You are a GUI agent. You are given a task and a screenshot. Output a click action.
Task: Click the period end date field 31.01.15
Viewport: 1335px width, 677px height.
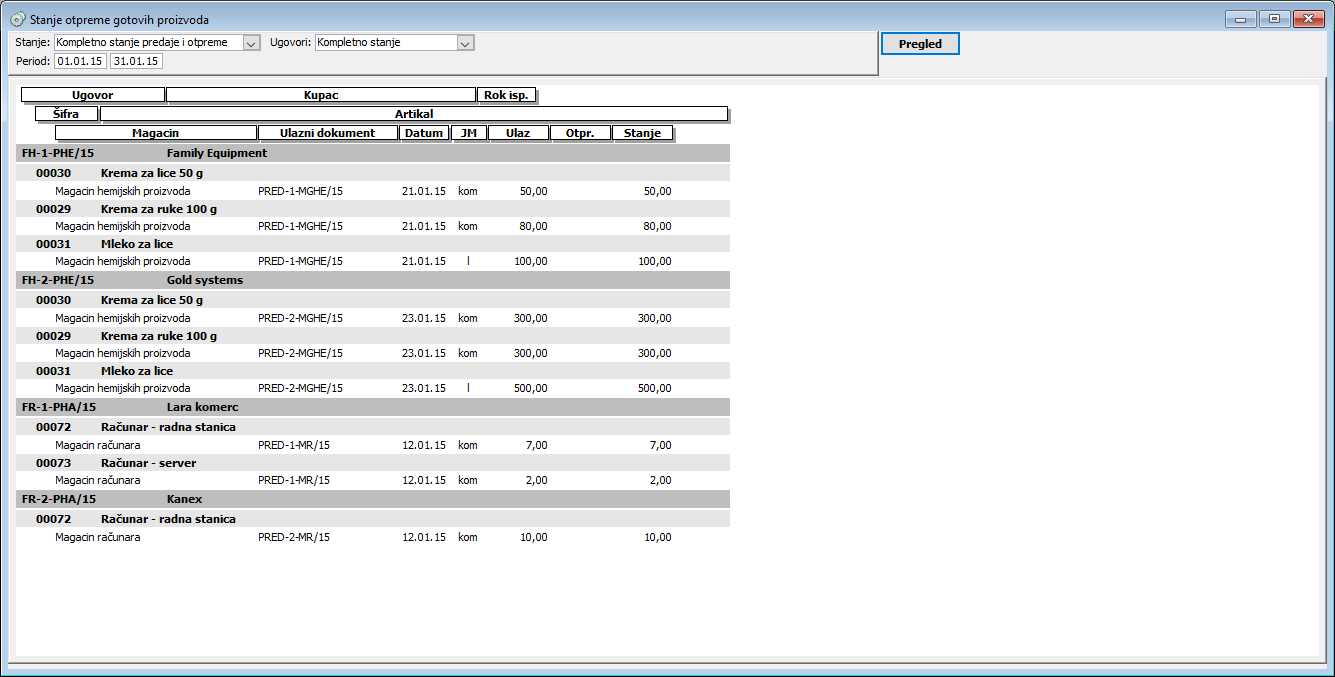136,61
